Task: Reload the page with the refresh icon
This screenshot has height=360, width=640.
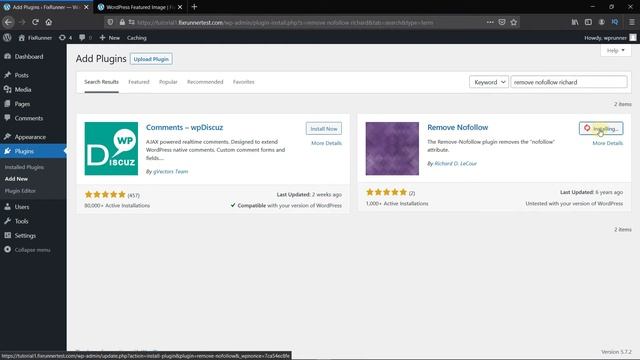Action: click(x=36, y=22)
